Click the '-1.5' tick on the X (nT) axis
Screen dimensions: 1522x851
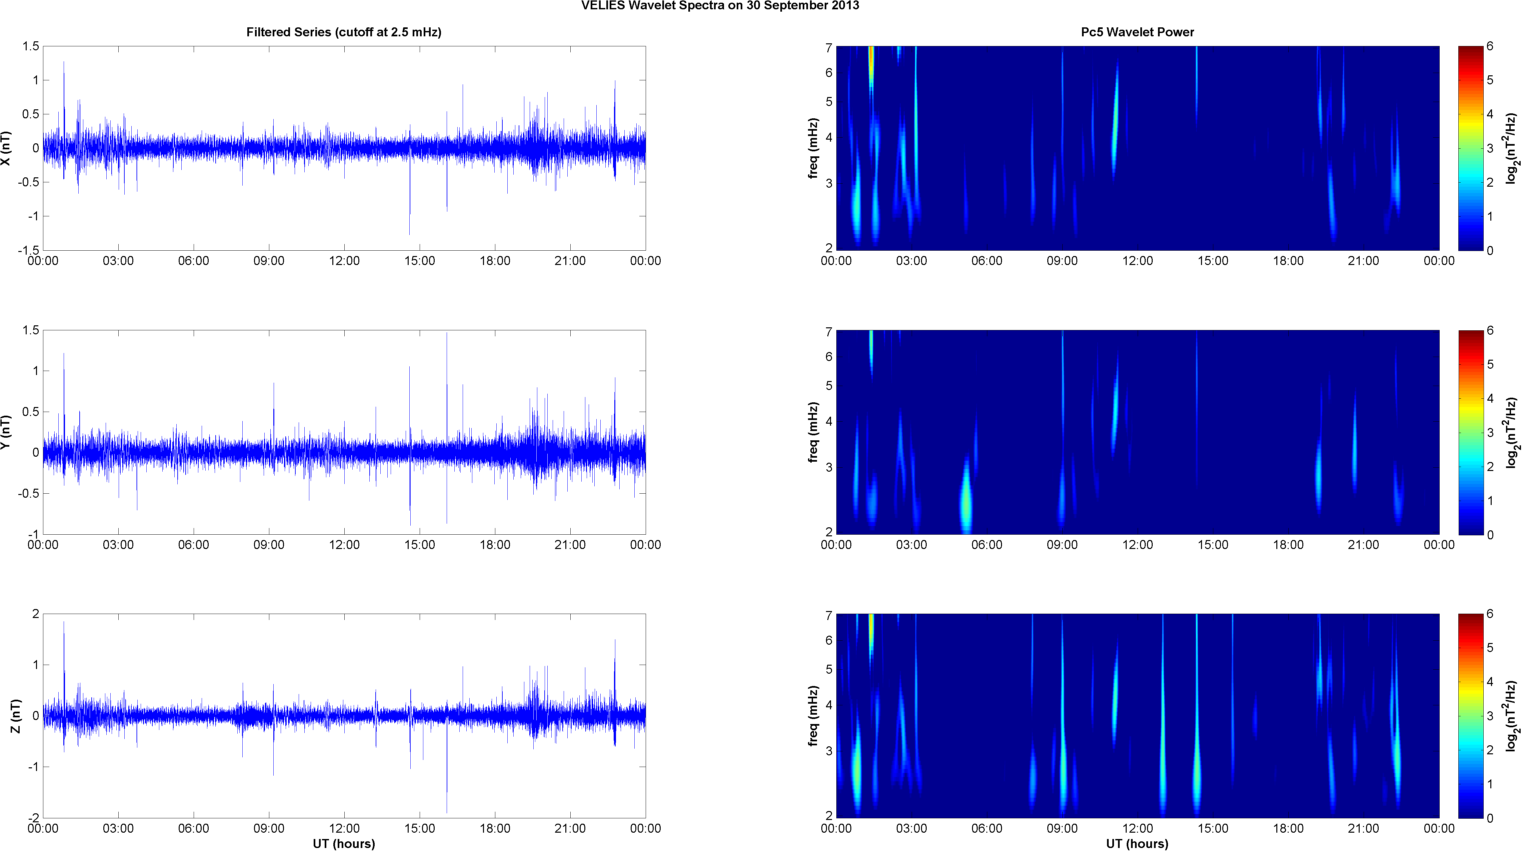point(28,250)
